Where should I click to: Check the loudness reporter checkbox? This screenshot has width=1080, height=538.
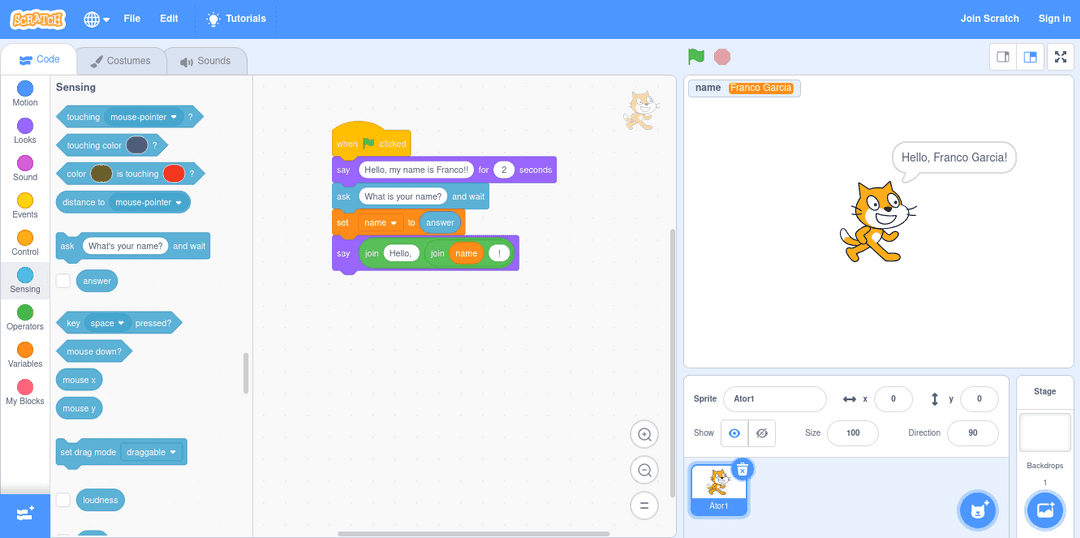click(x=63, y=499)
